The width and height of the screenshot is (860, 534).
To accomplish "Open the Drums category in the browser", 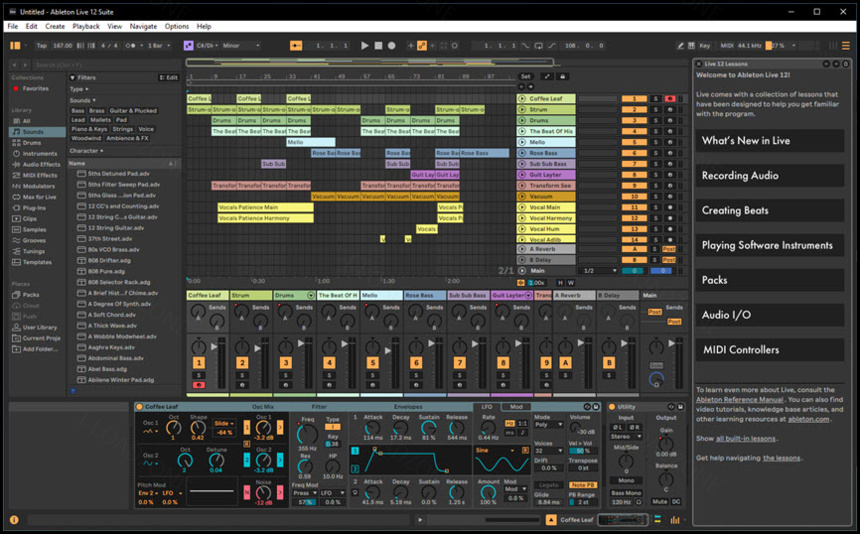I will (32, 143).
